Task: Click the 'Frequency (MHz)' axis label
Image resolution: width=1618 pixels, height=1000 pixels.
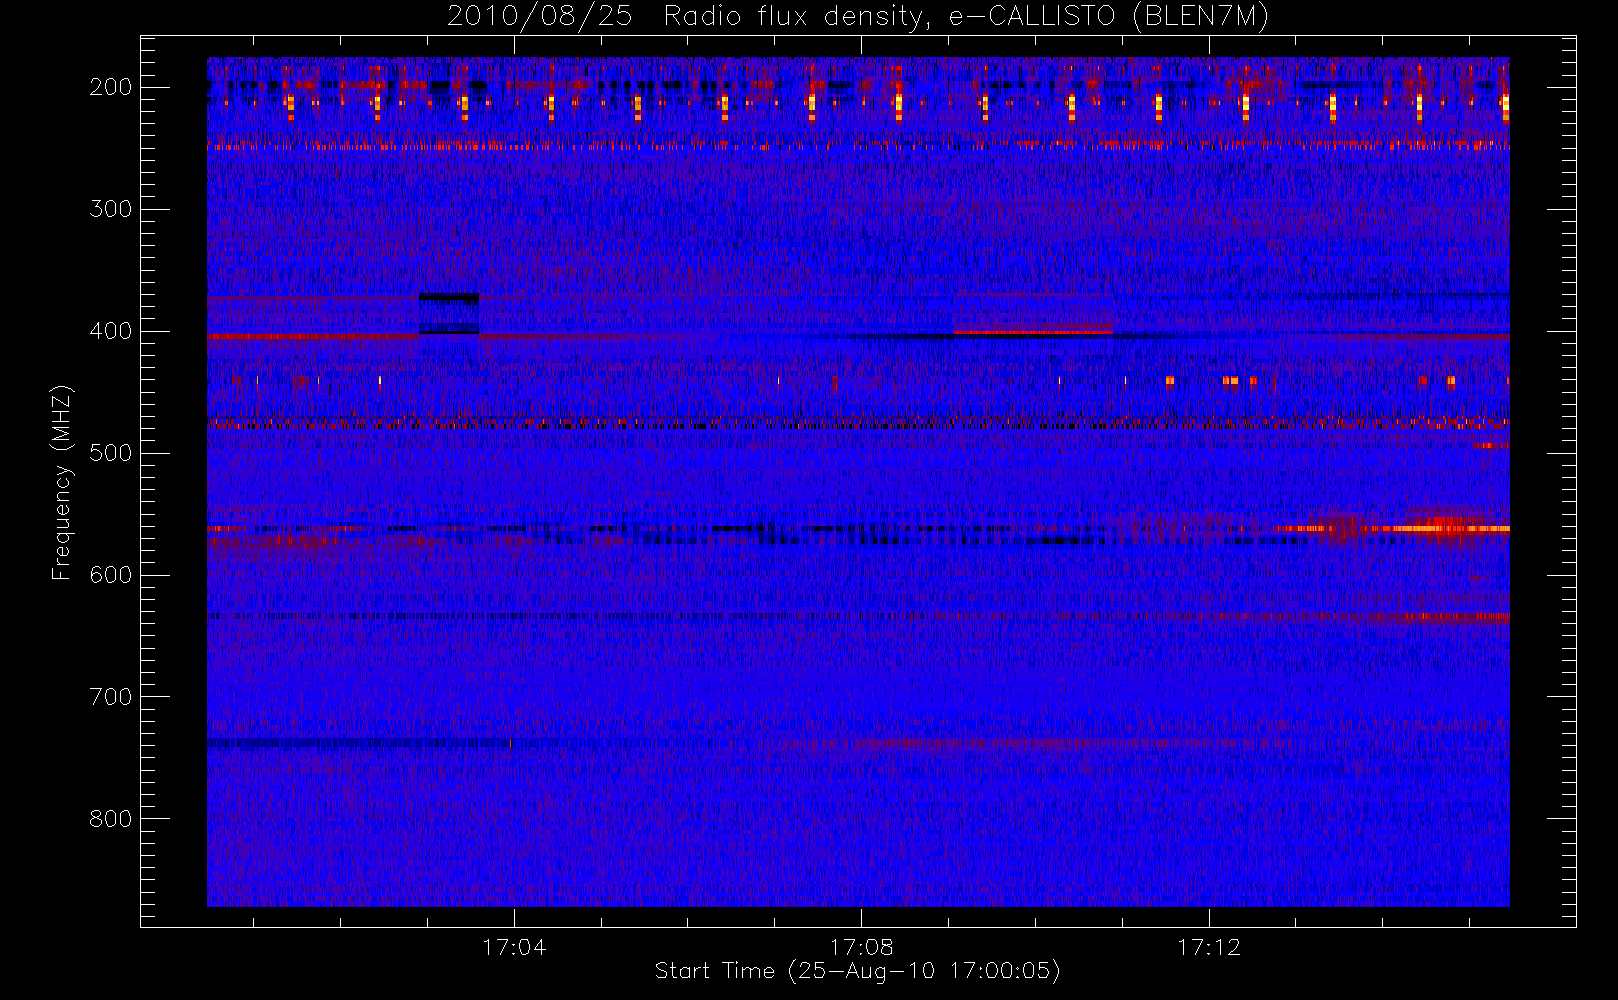Action: pos(62,482)
